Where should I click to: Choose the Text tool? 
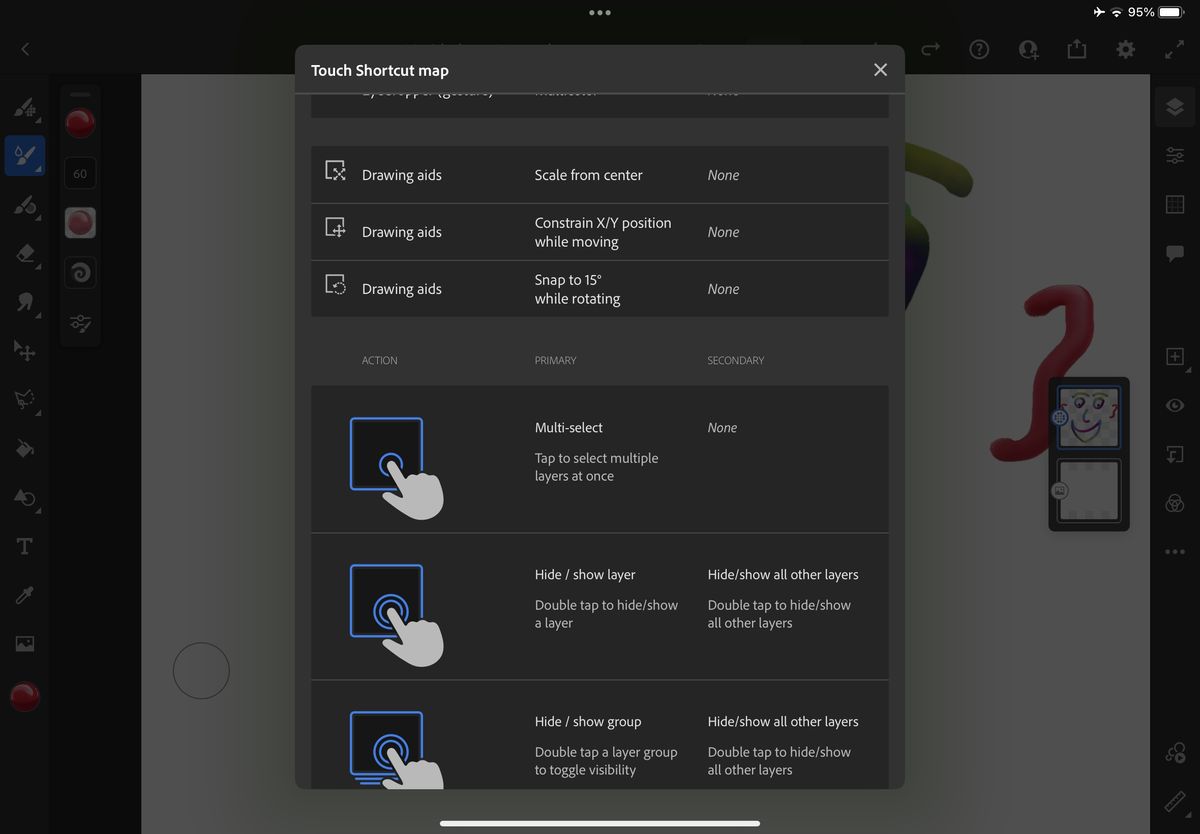(x=25, y=546)
